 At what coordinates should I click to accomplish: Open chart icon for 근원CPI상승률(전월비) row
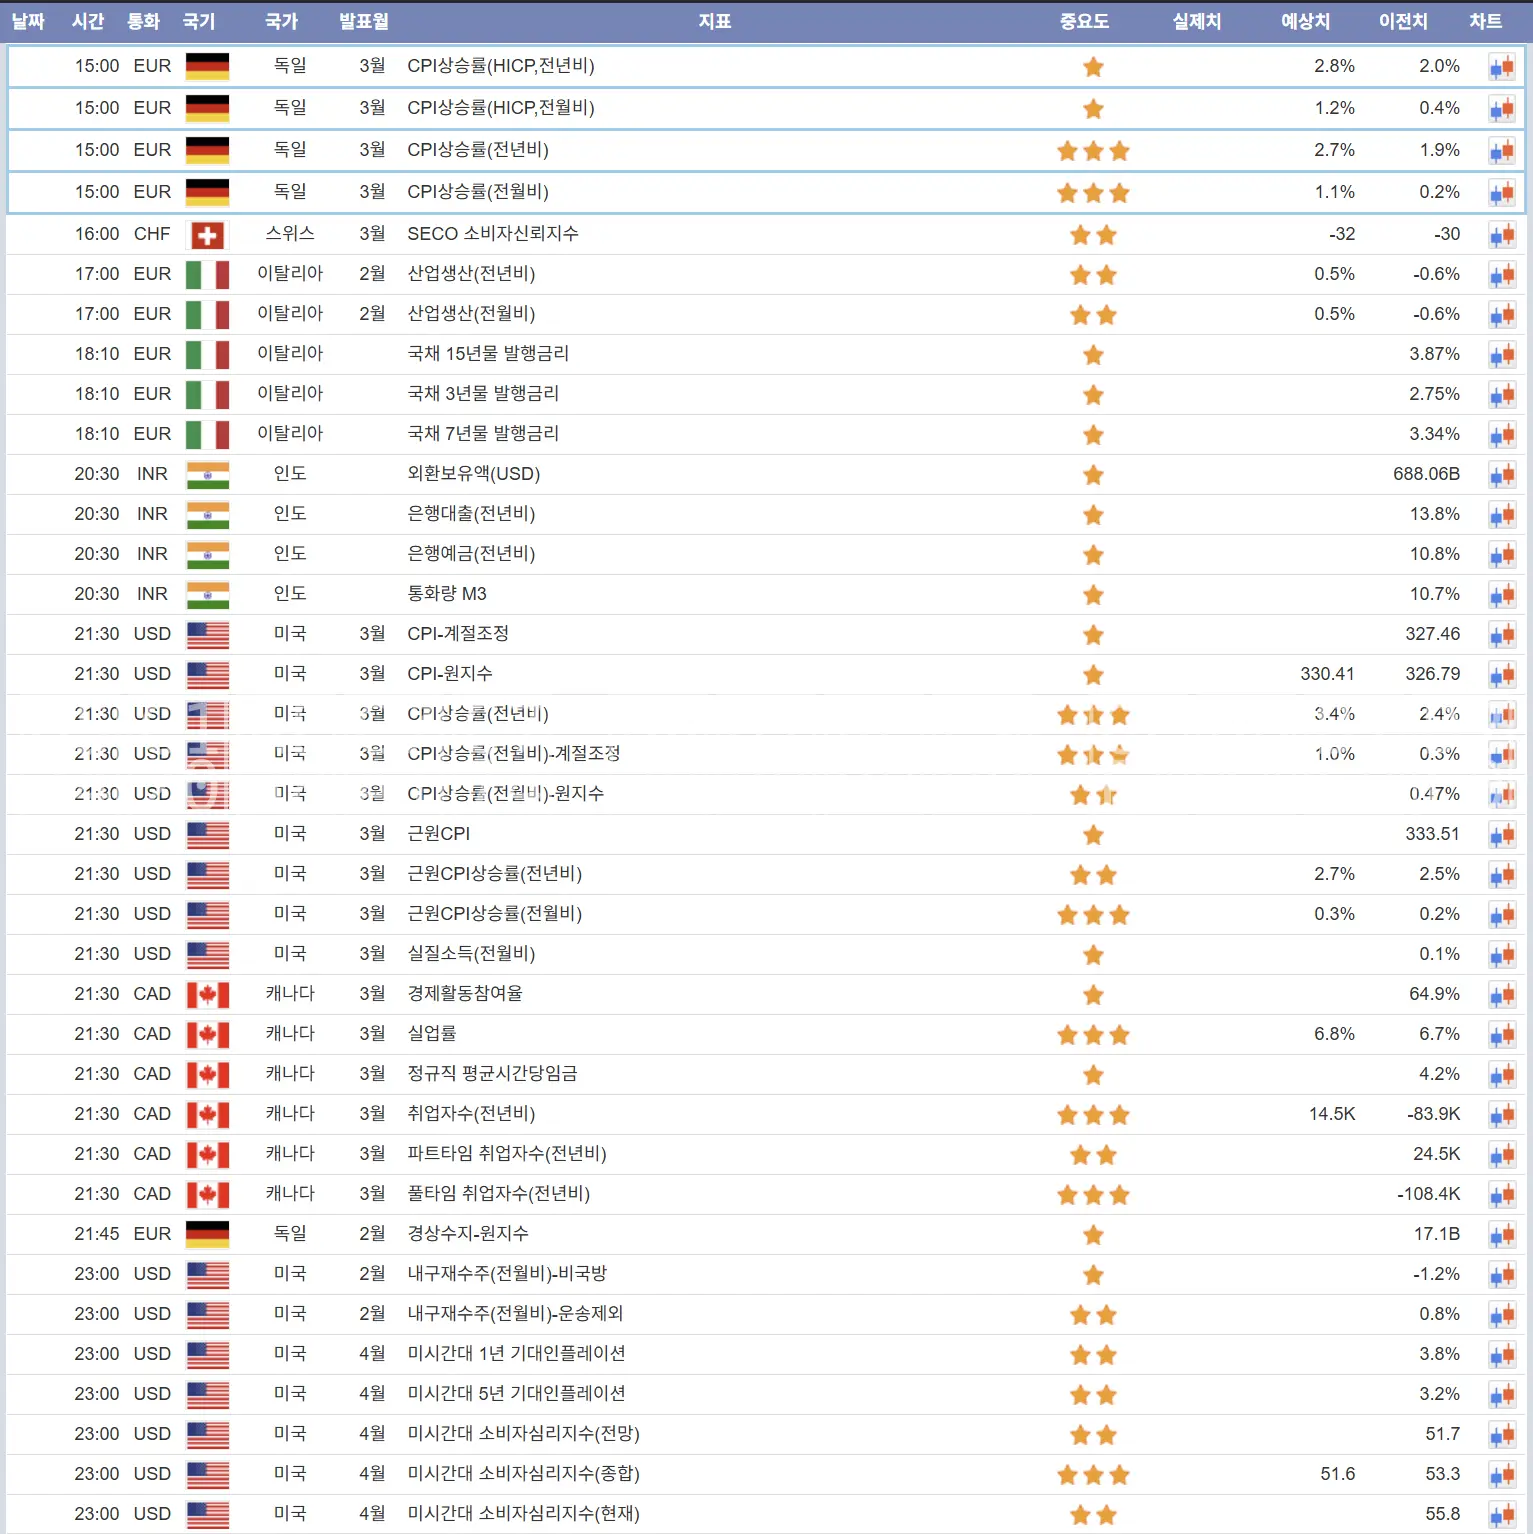tap(1501, 915)
